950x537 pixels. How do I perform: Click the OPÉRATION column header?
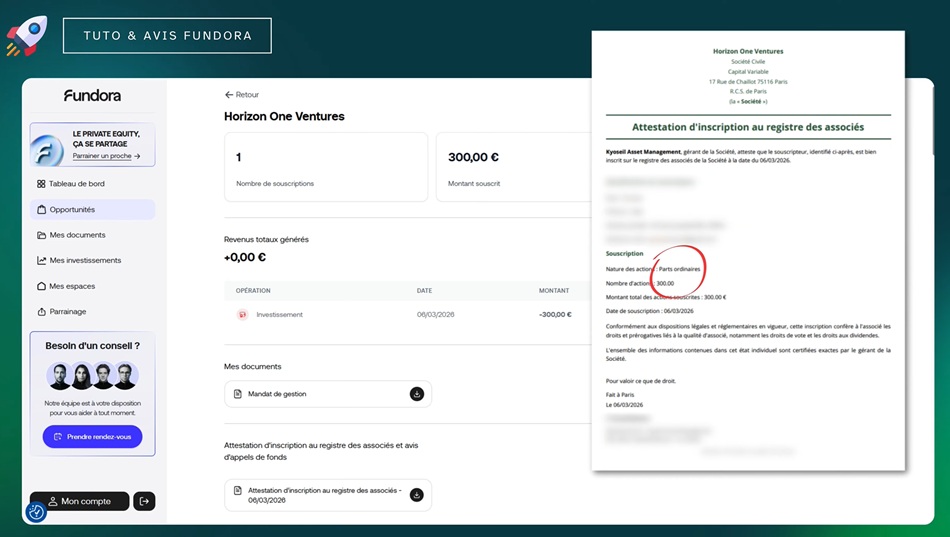coord(253,291)
